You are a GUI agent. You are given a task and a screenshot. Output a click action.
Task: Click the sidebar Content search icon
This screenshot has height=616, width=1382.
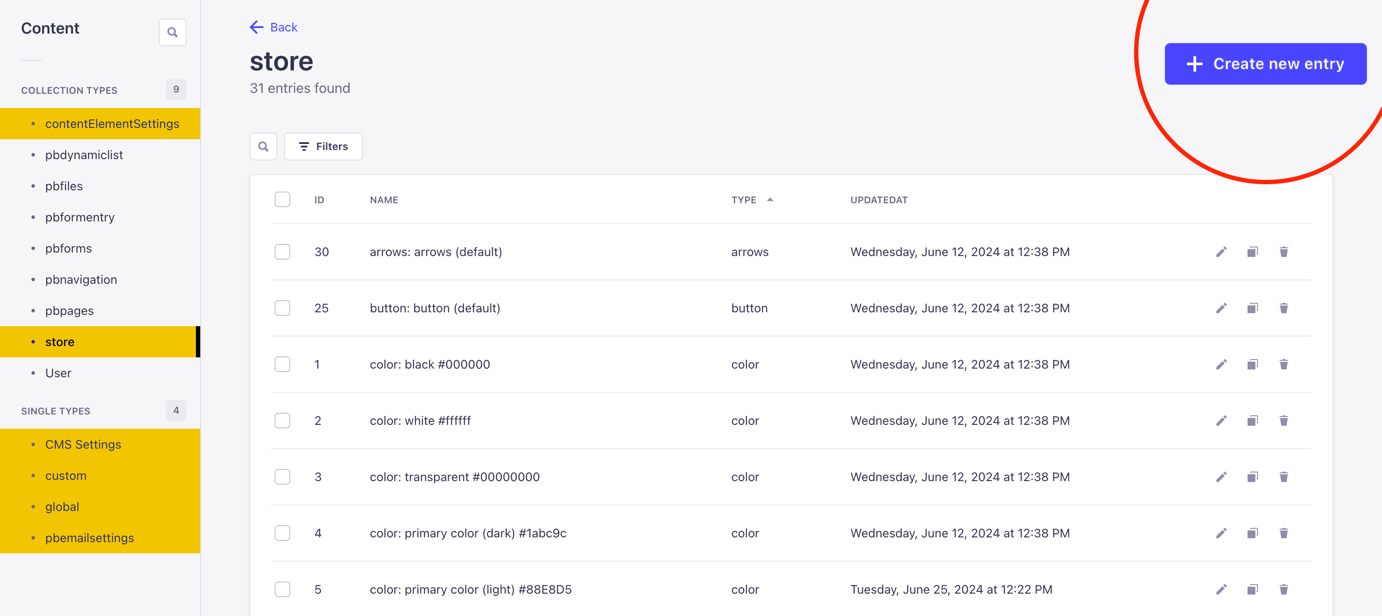pos(172,32)
